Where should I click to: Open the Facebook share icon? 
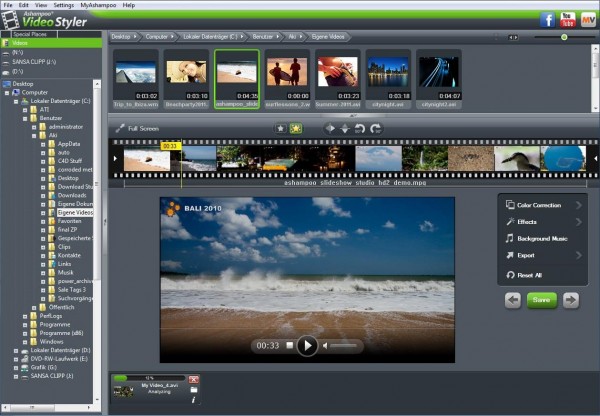coord(547,20)
